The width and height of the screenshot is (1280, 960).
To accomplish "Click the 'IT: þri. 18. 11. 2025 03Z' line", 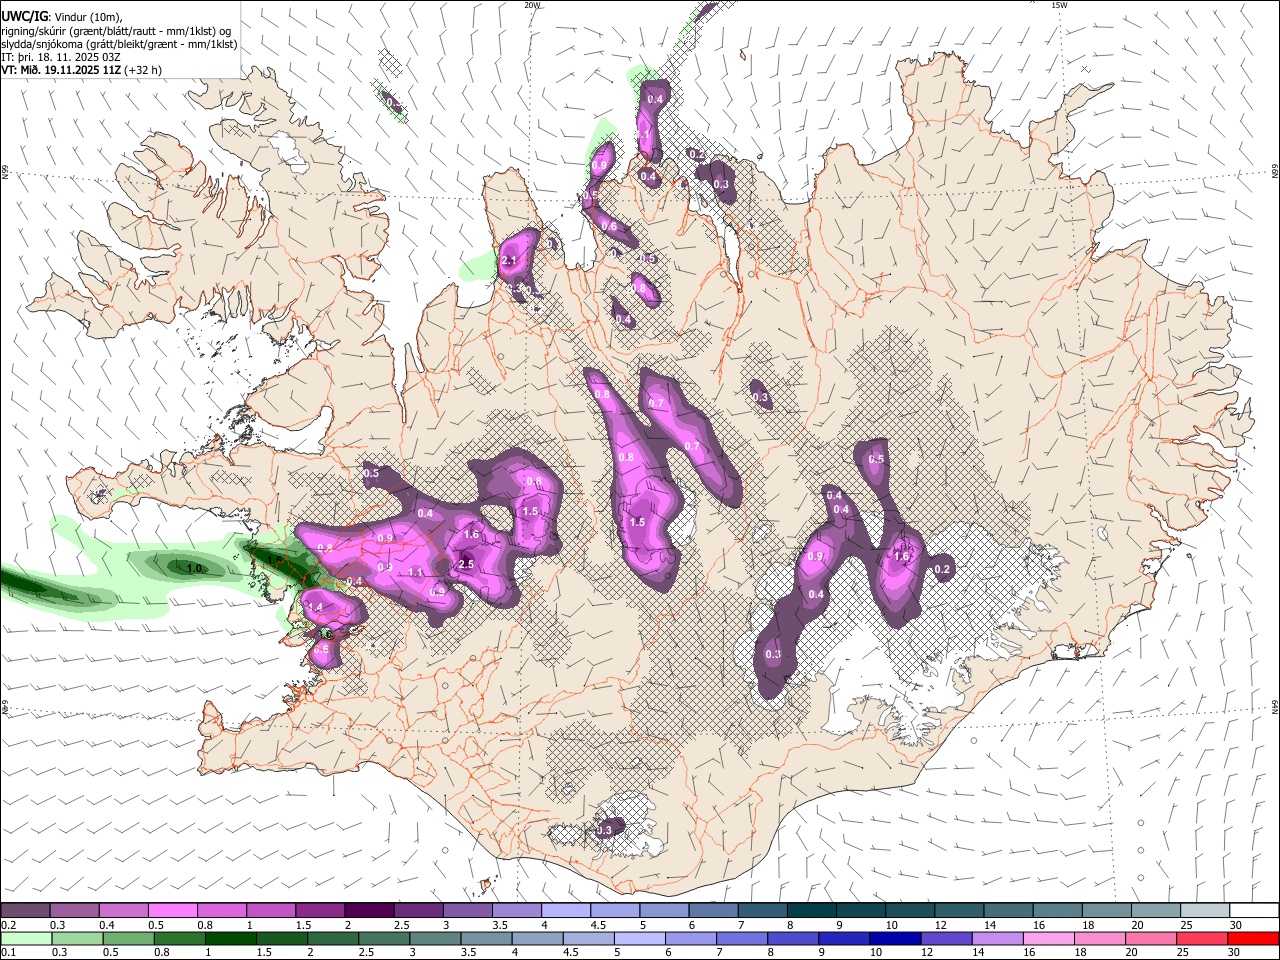I will coord(60,57).
